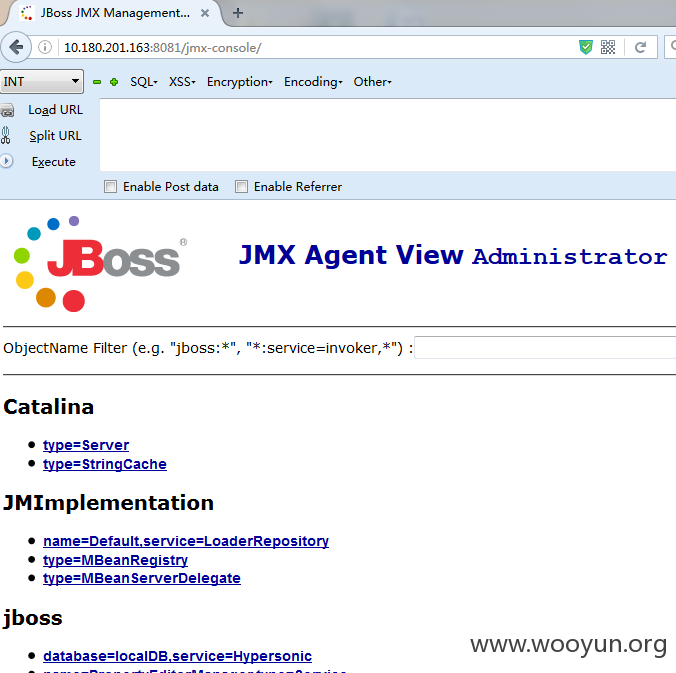Open database=localDB,service=Hypersonic link

(x=177, y=656)
